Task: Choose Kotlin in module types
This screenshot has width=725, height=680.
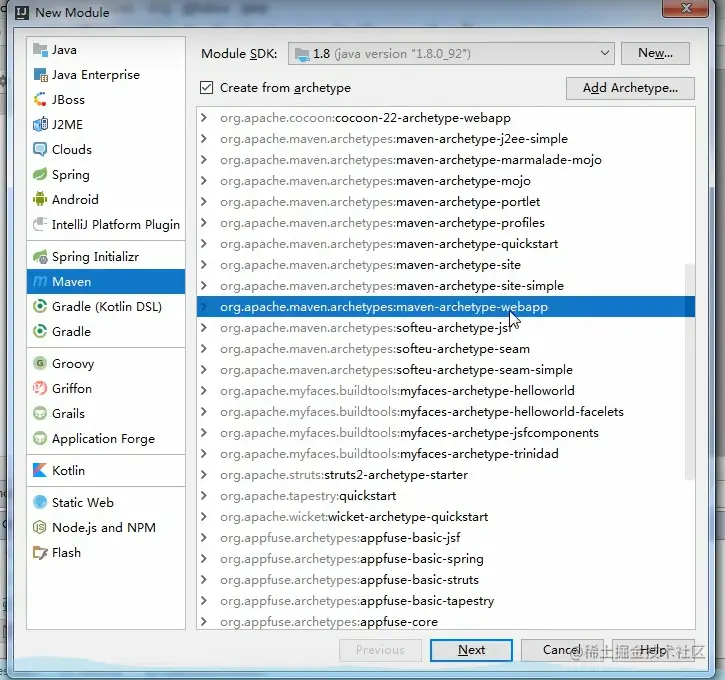Action: pos(106,470)
